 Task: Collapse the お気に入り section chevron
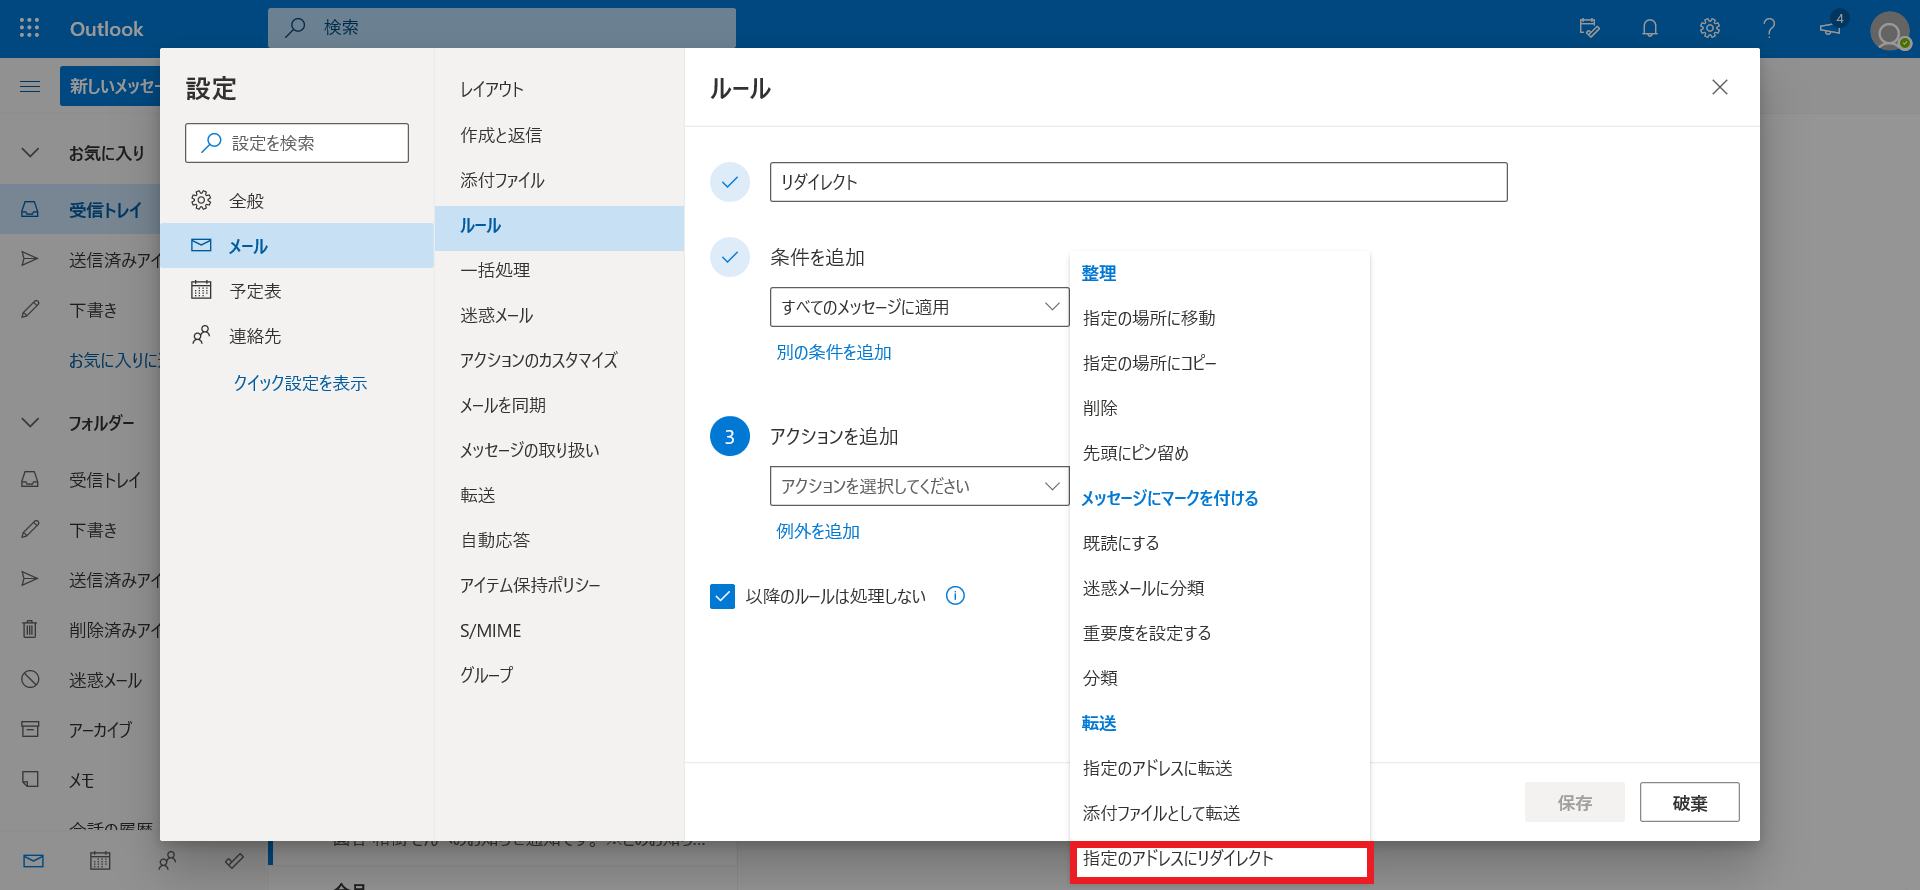click(30, 153)
